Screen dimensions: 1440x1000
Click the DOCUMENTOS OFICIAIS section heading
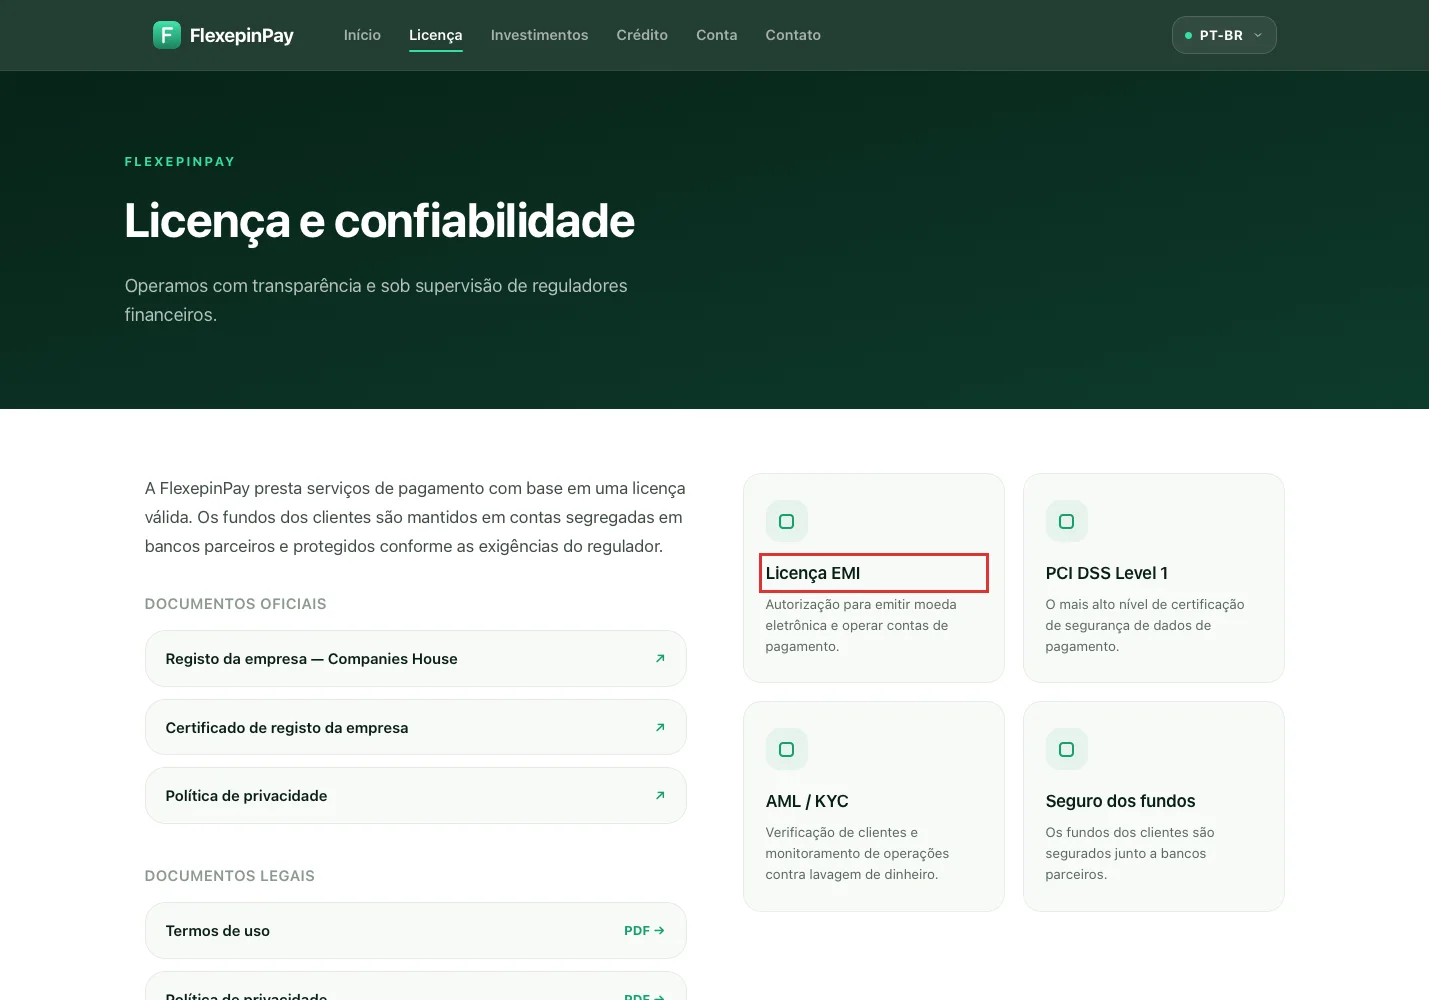tap(236, 604)
